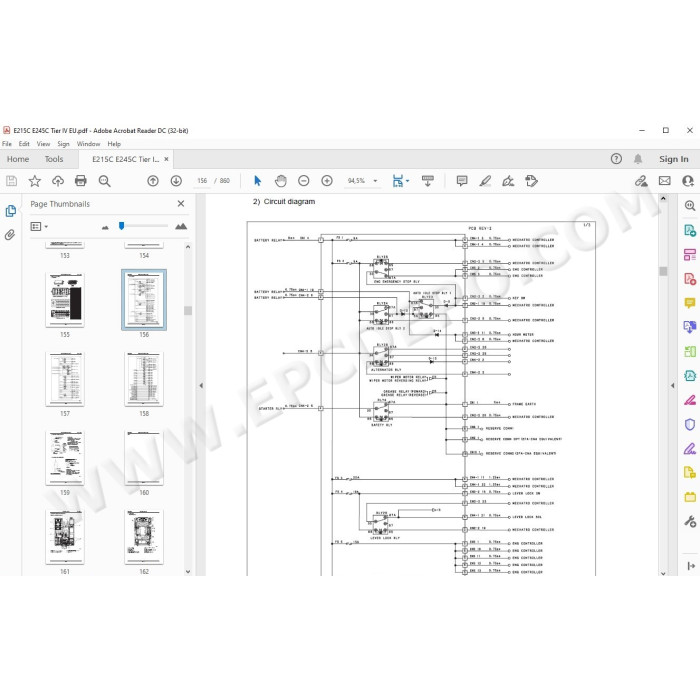
Task: Open zoom level dropdown arrow
Action: (375, 181)
